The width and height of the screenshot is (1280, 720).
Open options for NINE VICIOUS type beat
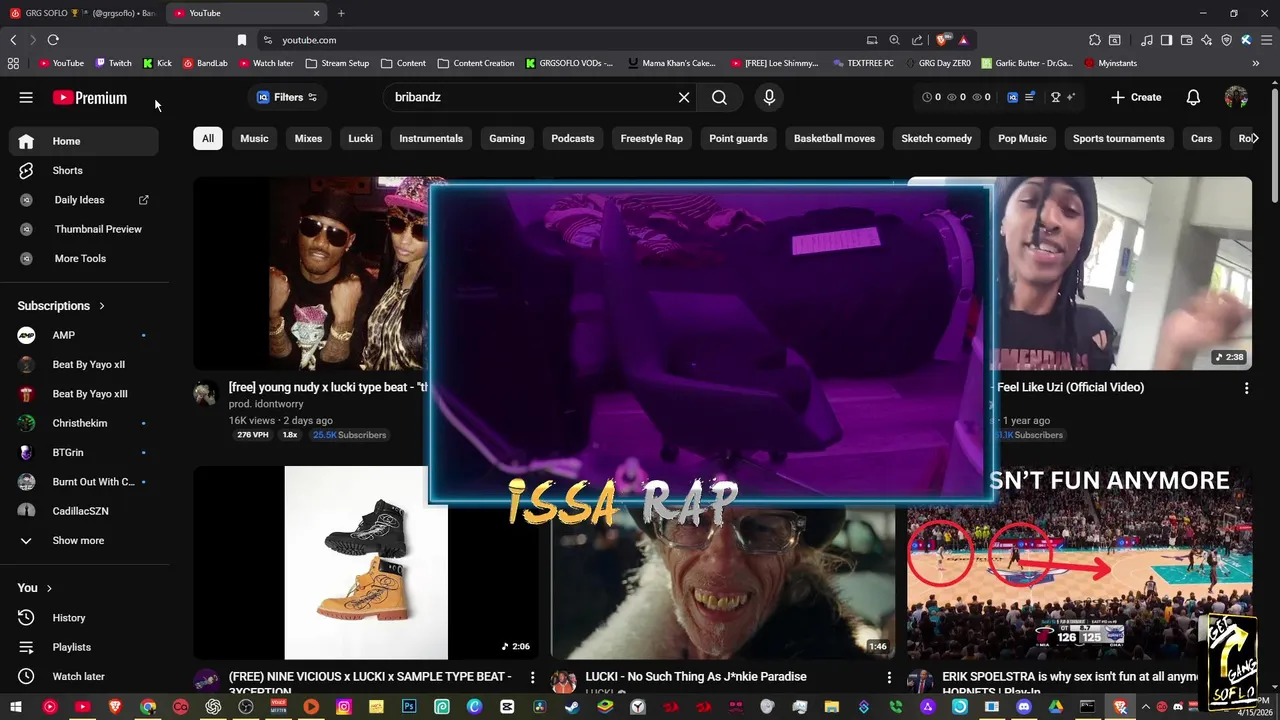(532, 678)
